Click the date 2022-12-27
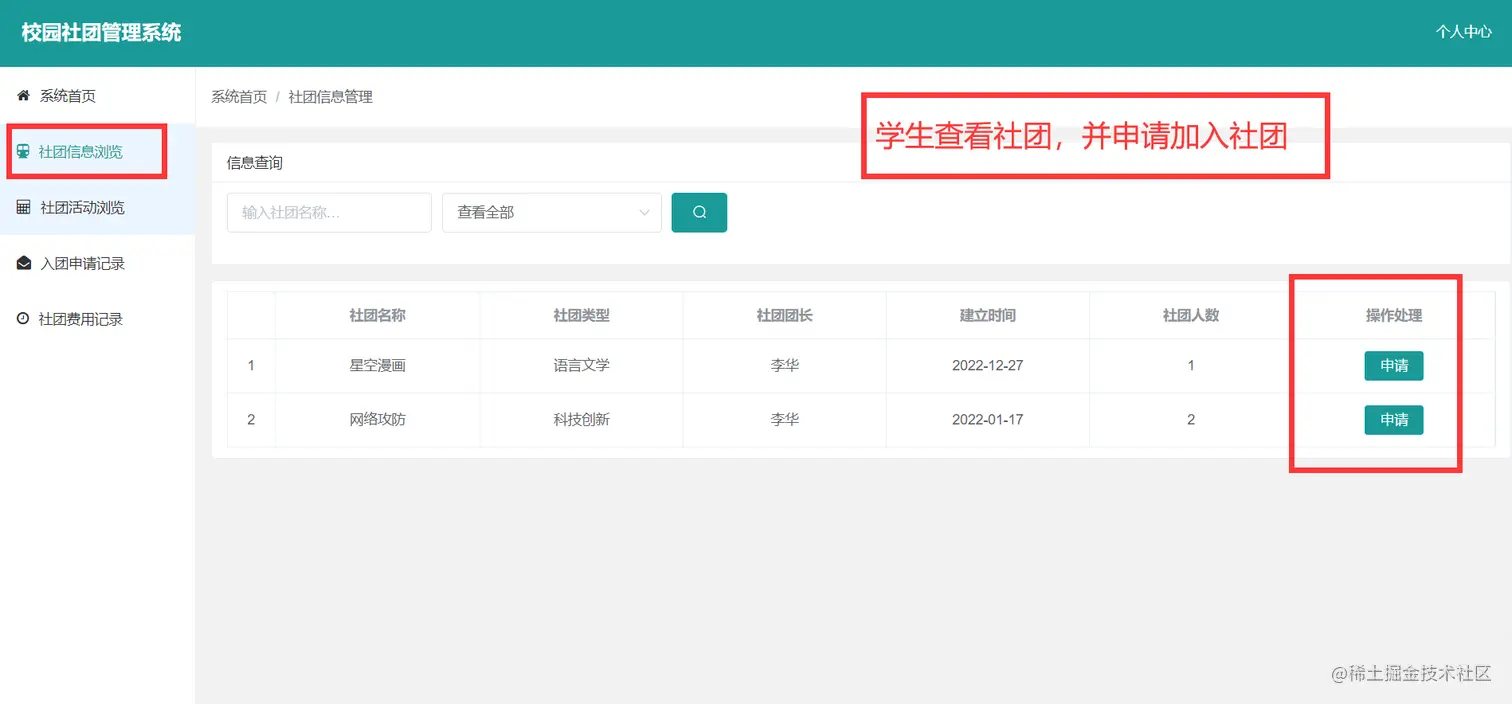The height and width of the screenshot is (704, 1512). pyautogui.click(x=988, y=366)
